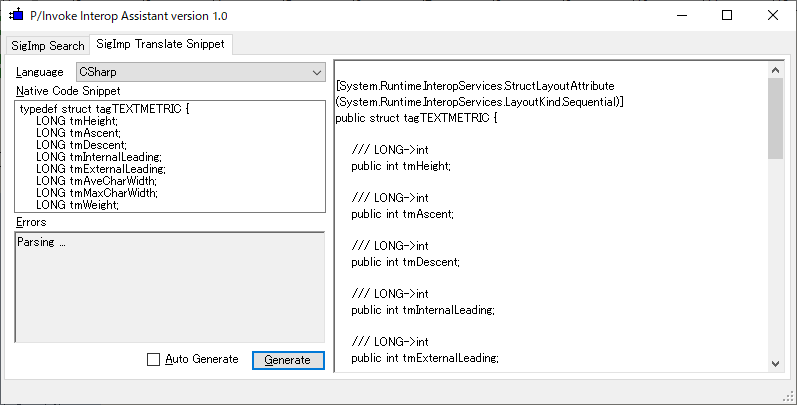
Task: Click the LONG->int comment above tmHeight
Action: pos(390,150)
